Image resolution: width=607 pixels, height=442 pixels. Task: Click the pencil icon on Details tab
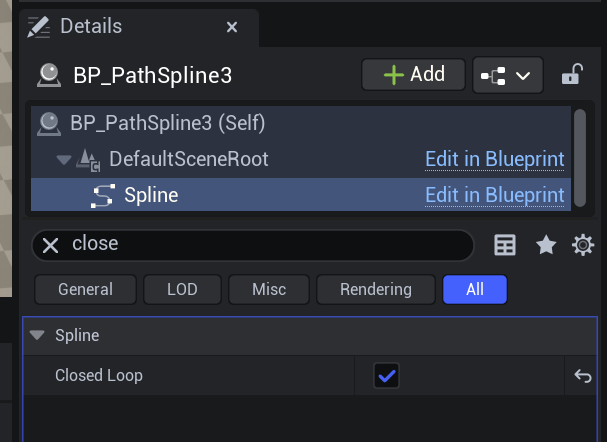point(39,27)
